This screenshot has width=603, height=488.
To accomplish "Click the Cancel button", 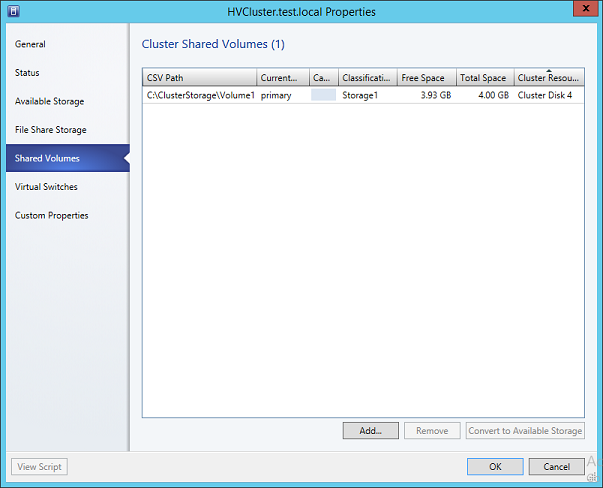I will point(557,467).
